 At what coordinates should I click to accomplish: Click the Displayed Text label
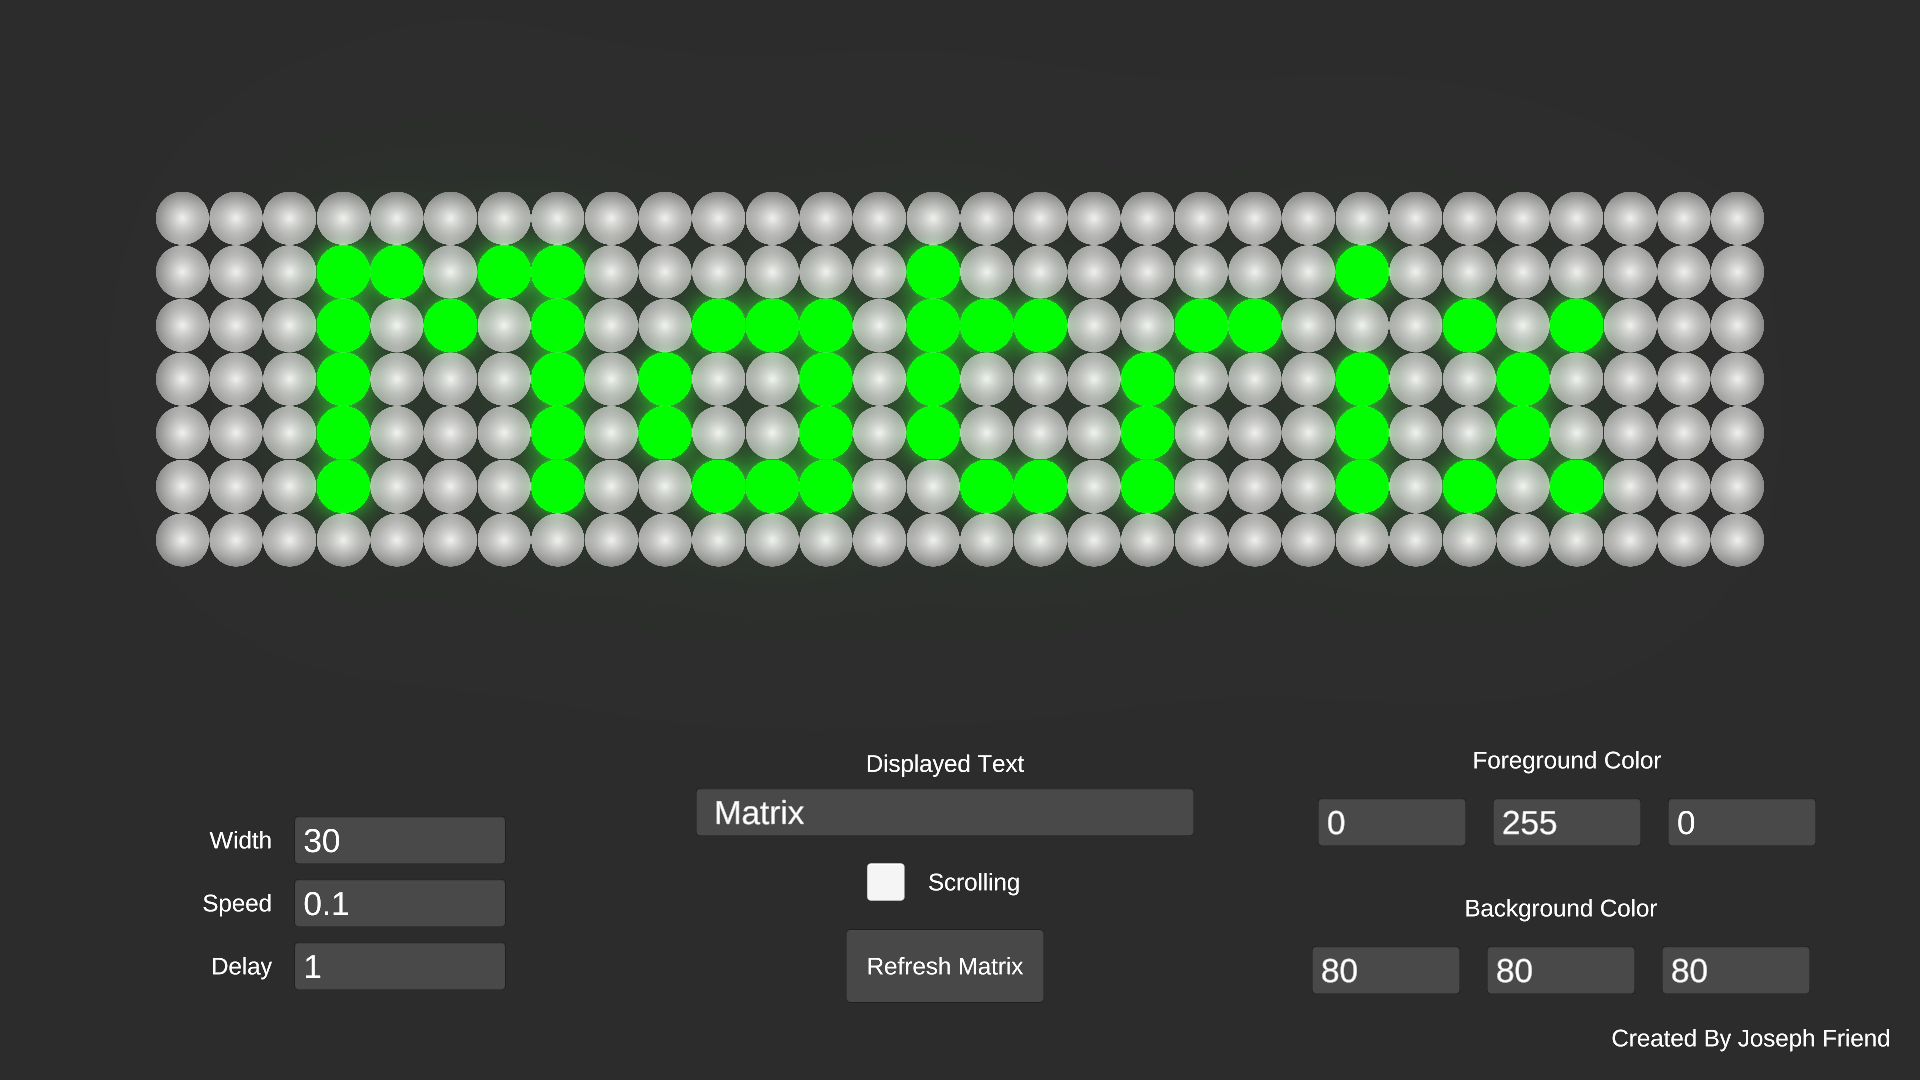944,764
